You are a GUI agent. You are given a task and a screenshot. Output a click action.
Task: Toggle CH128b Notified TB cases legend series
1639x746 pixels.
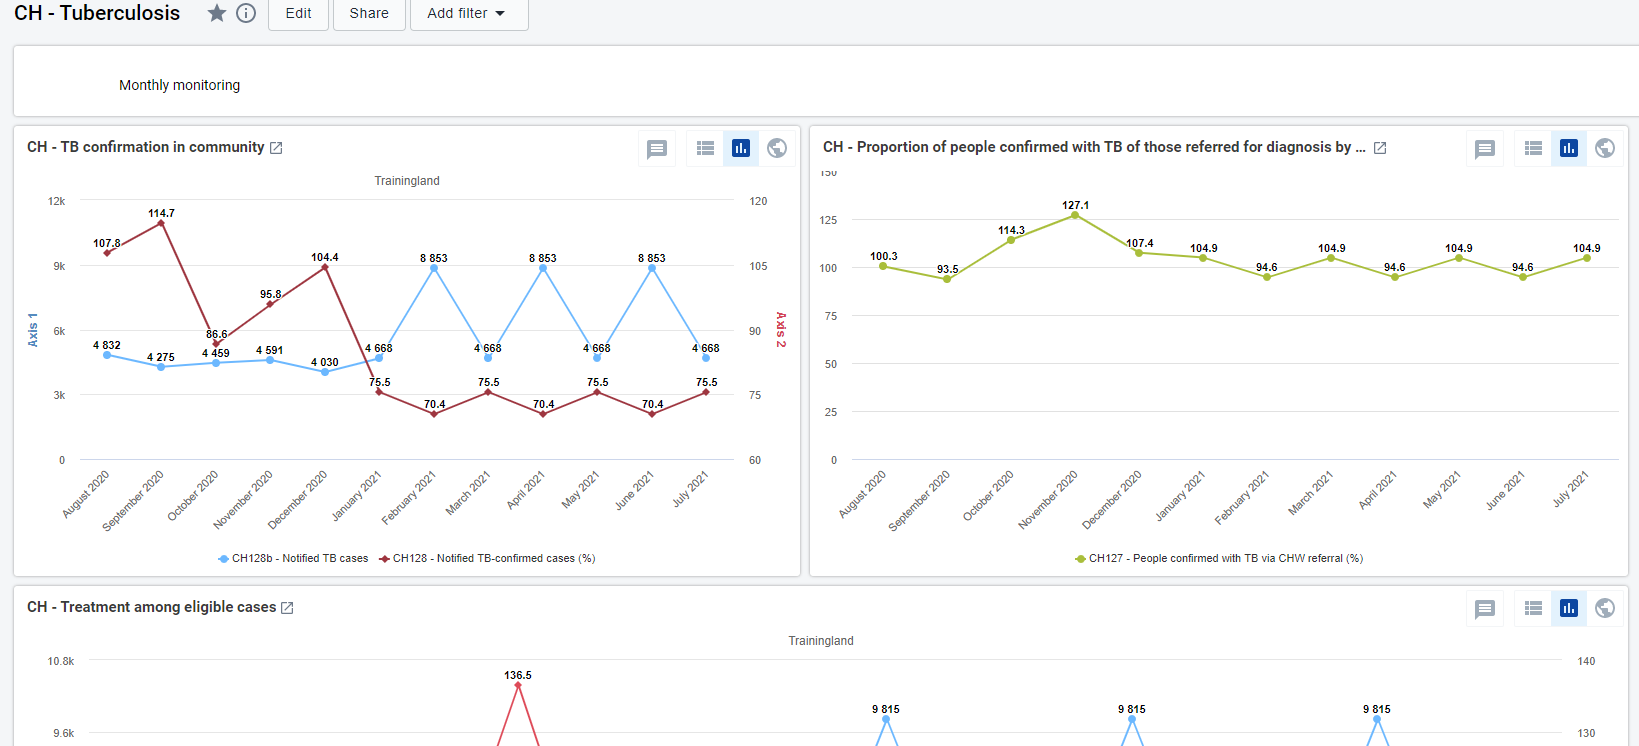(293, 559)
